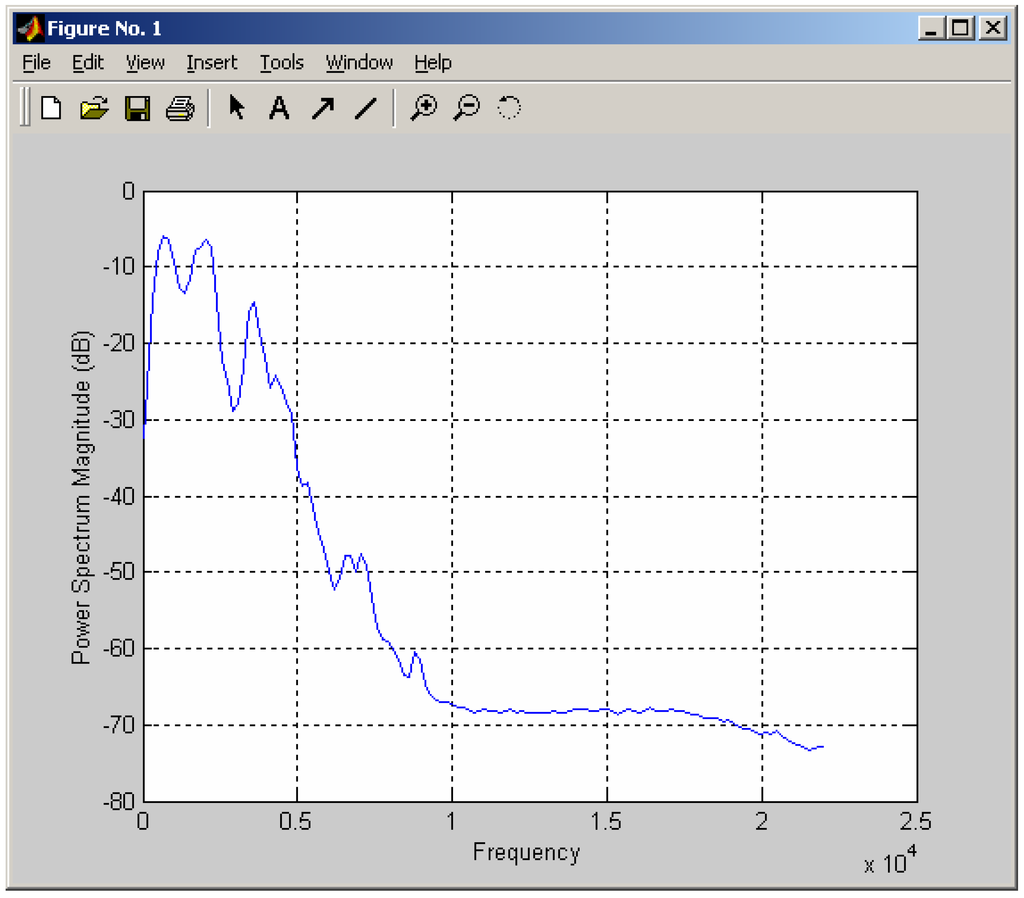Open the Edit menu
Viewport: 1024px width, 898px height.
pos(87,62)
